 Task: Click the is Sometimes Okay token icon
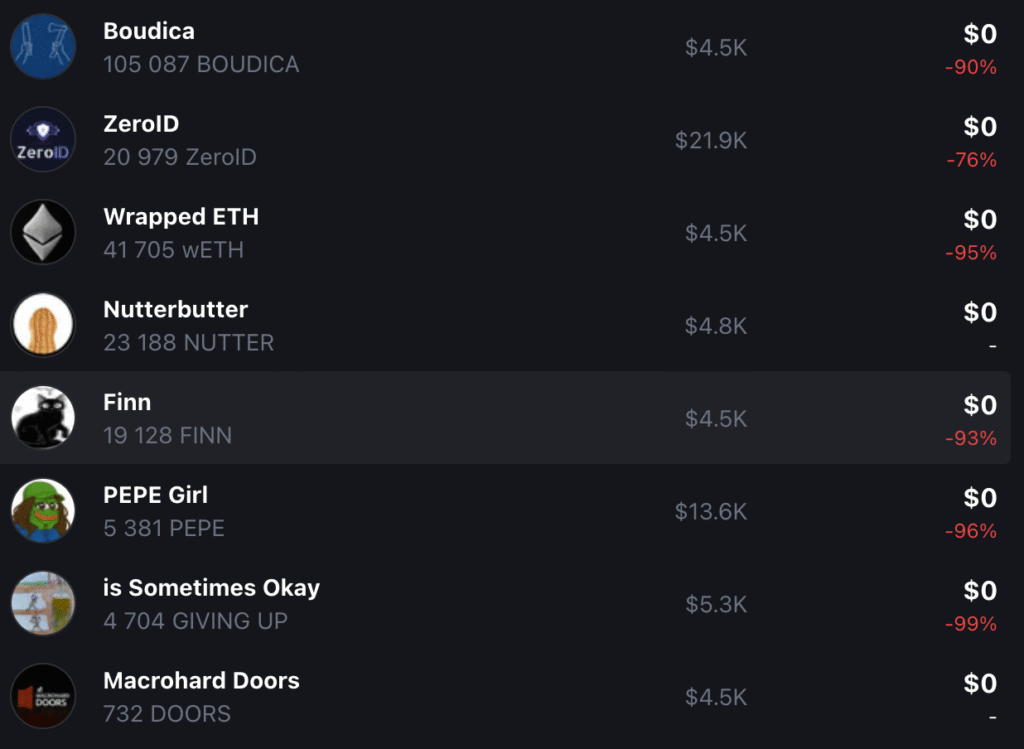coord(43,604)
